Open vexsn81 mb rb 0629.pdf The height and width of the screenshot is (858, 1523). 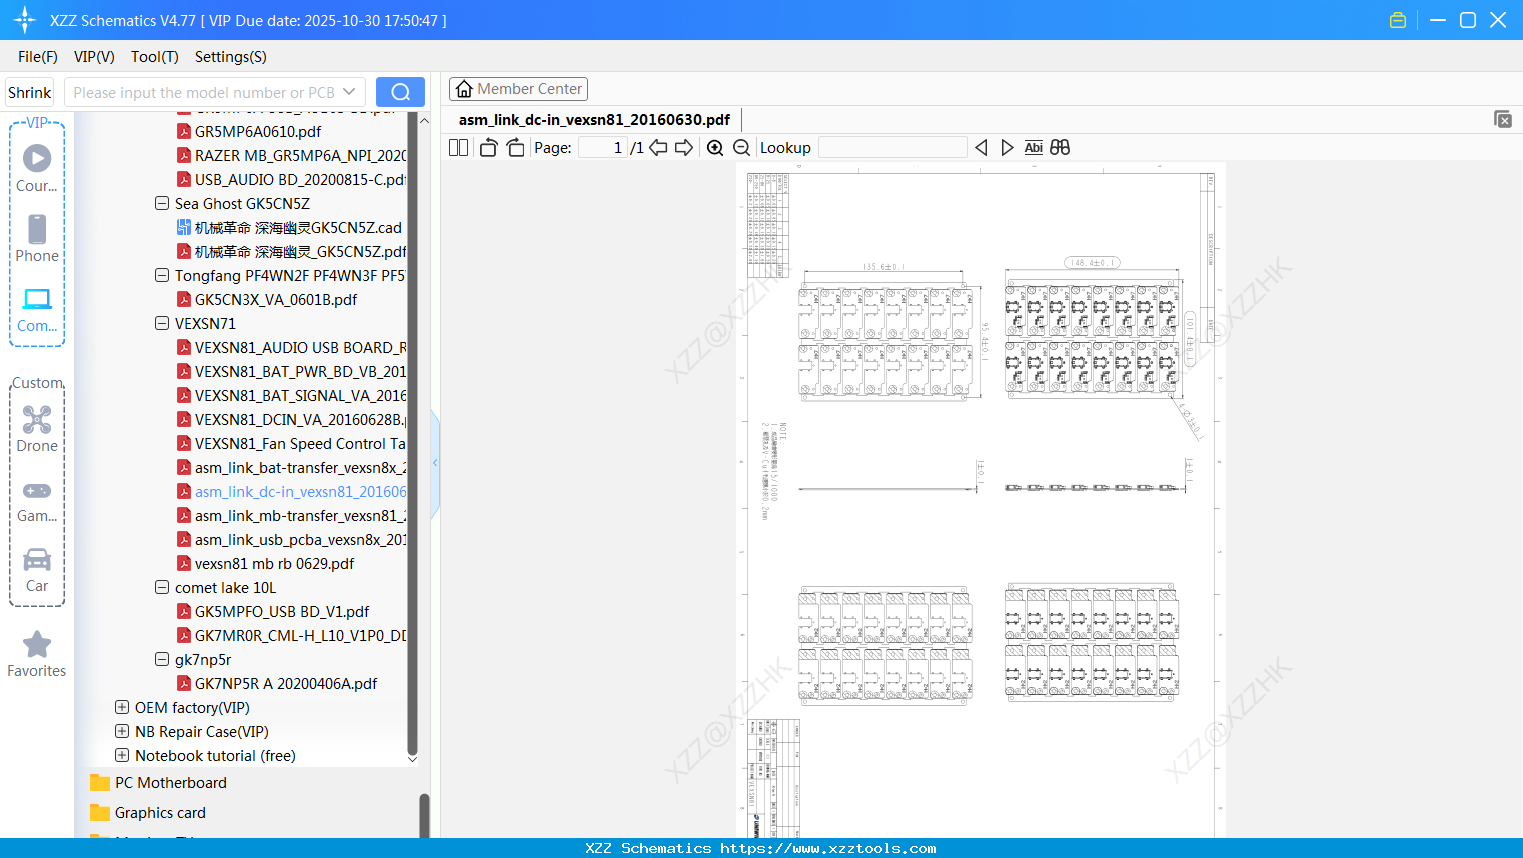point(266,563)
